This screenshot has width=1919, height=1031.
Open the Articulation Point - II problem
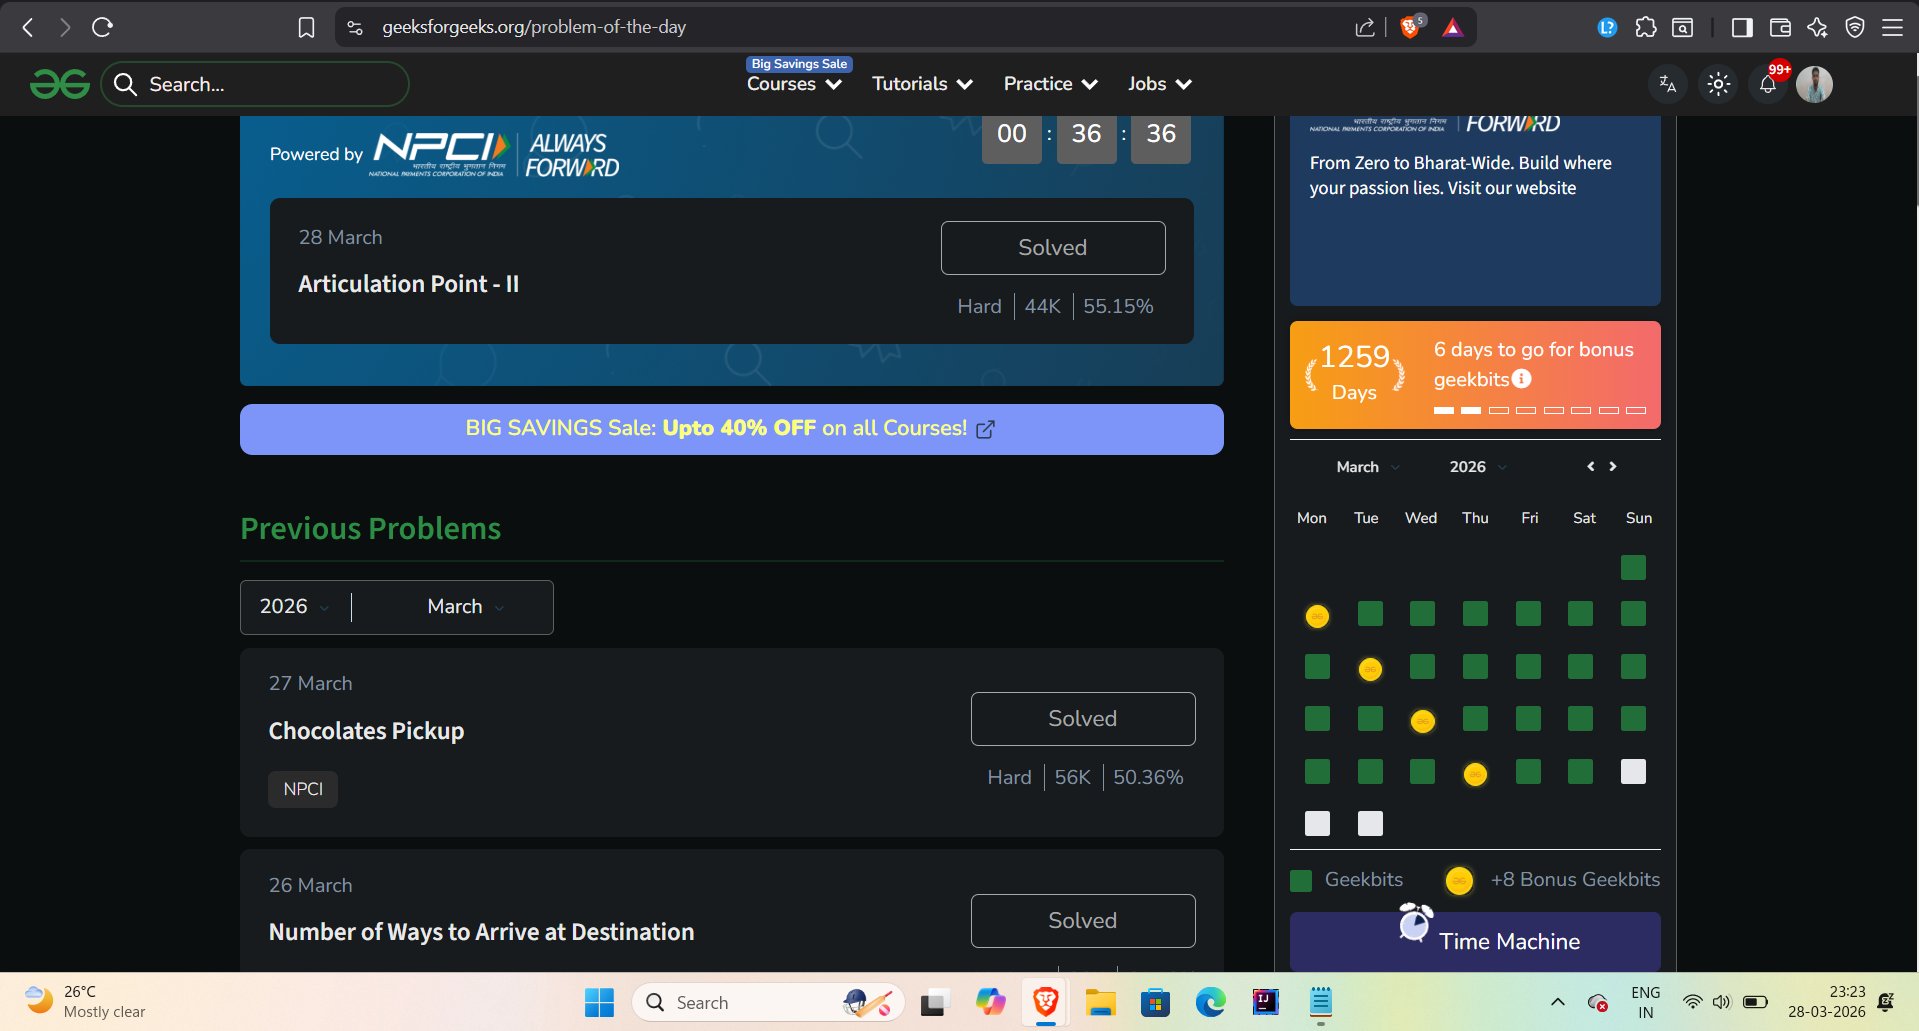[408, 284]
